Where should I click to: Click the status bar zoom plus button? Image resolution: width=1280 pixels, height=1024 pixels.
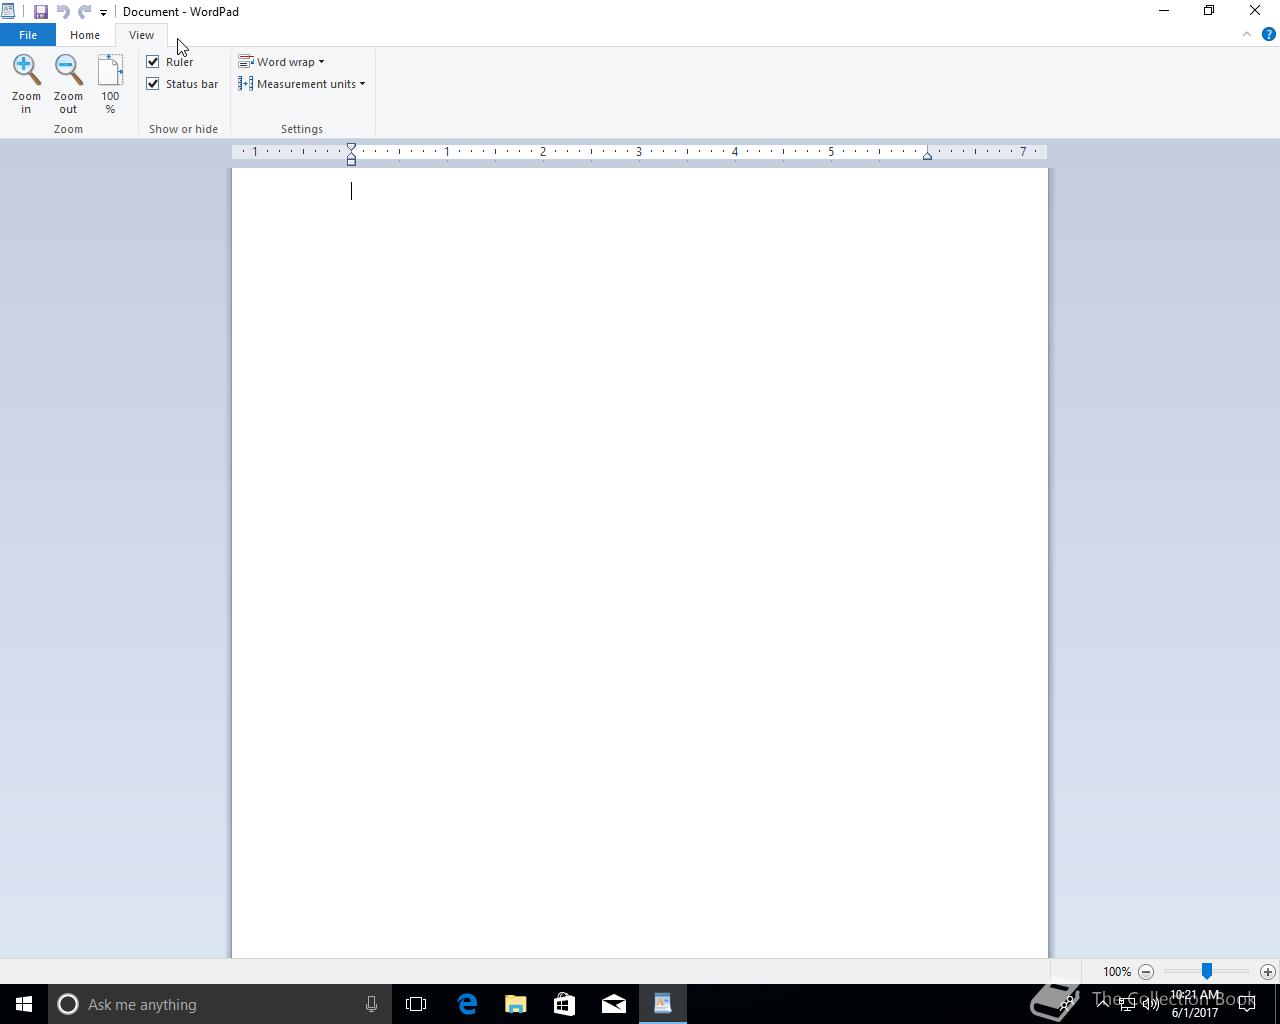[x=1268, y=972]
